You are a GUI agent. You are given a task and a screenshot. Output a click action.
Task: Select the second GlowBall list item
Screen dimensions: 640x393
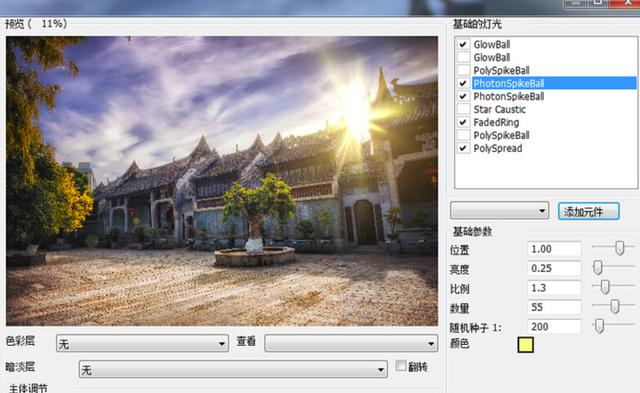tap(492, 57)
